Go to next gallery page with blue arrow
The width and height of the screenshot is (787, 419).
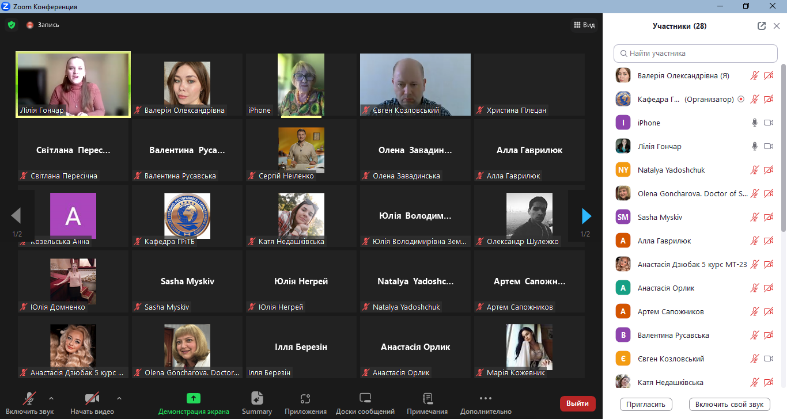pyautogui.click(x=586, y=216)
